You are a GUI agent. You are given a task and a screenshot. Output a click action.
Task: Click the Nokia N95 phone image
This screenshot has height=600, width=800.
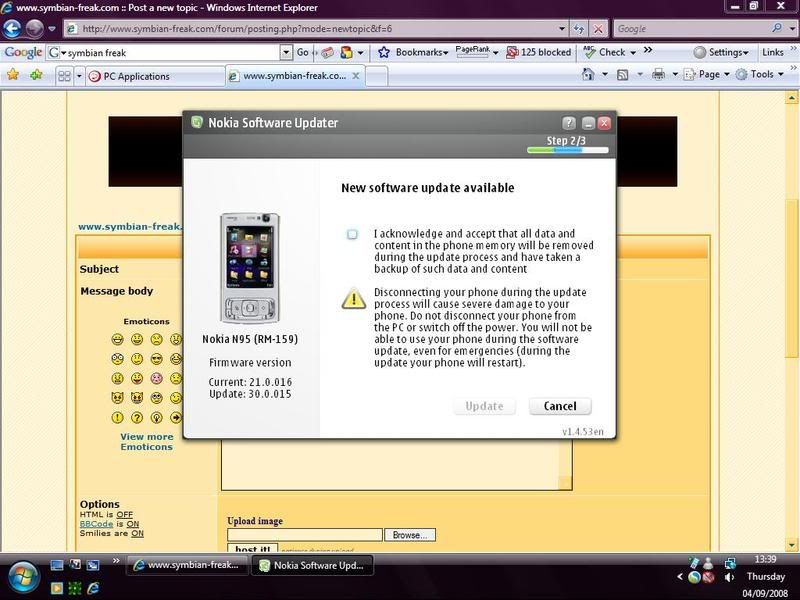point(250,268)
